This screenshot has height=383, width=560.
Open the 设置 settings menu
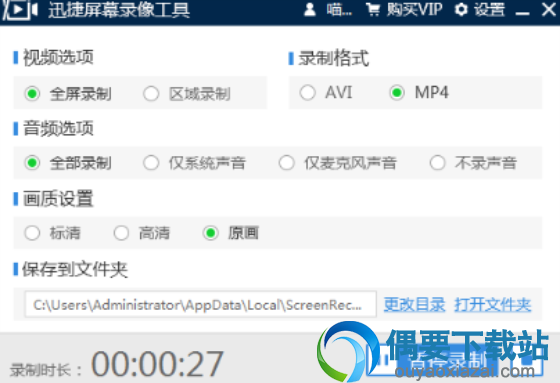490,10
